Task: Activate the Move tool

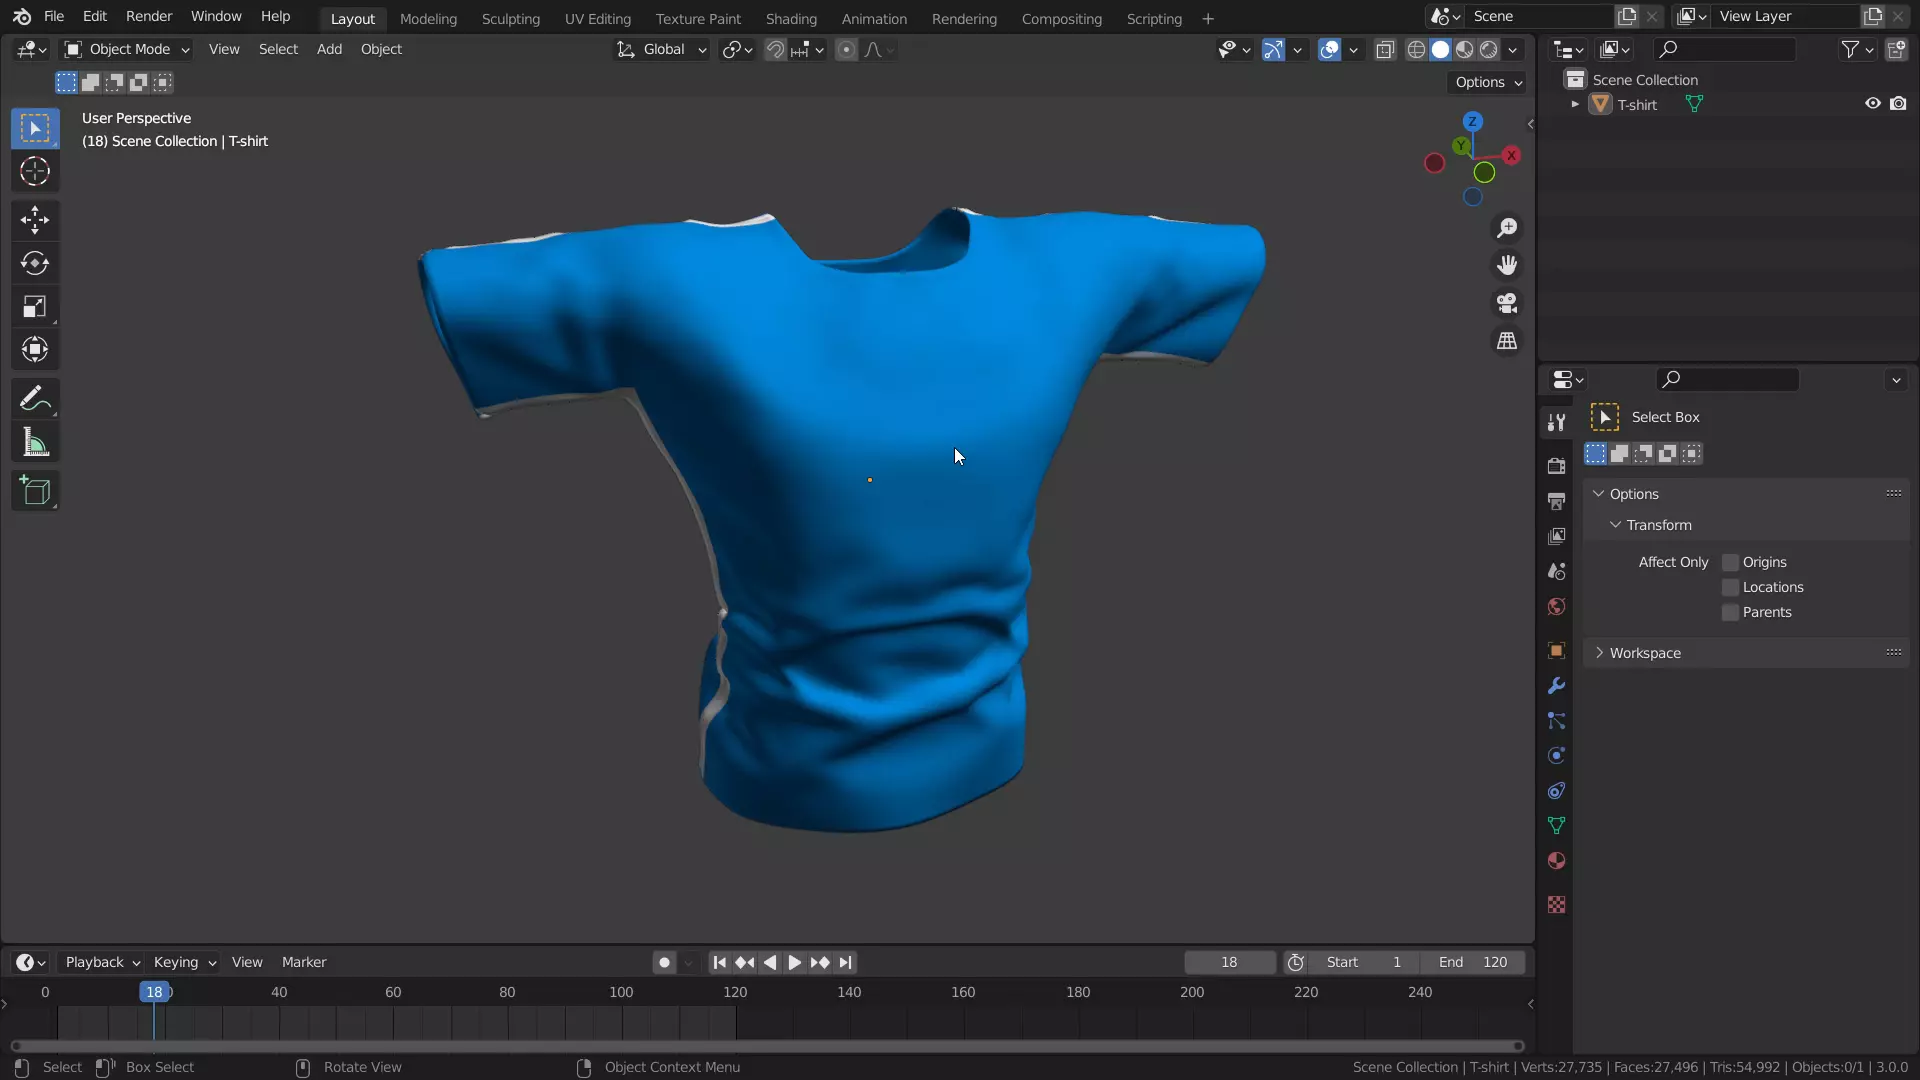Action: [x=35, y=220]
